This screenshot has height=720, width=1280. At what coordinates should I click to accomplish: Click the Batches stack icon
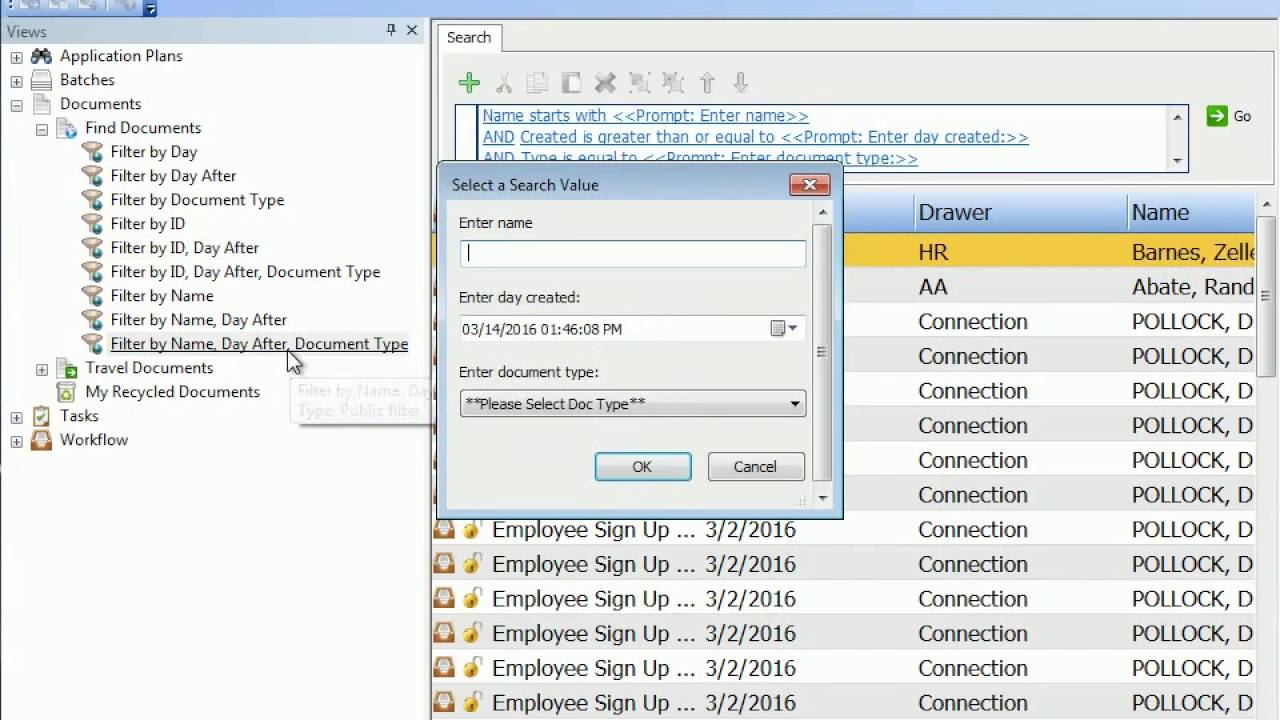(x=41, y=80)
